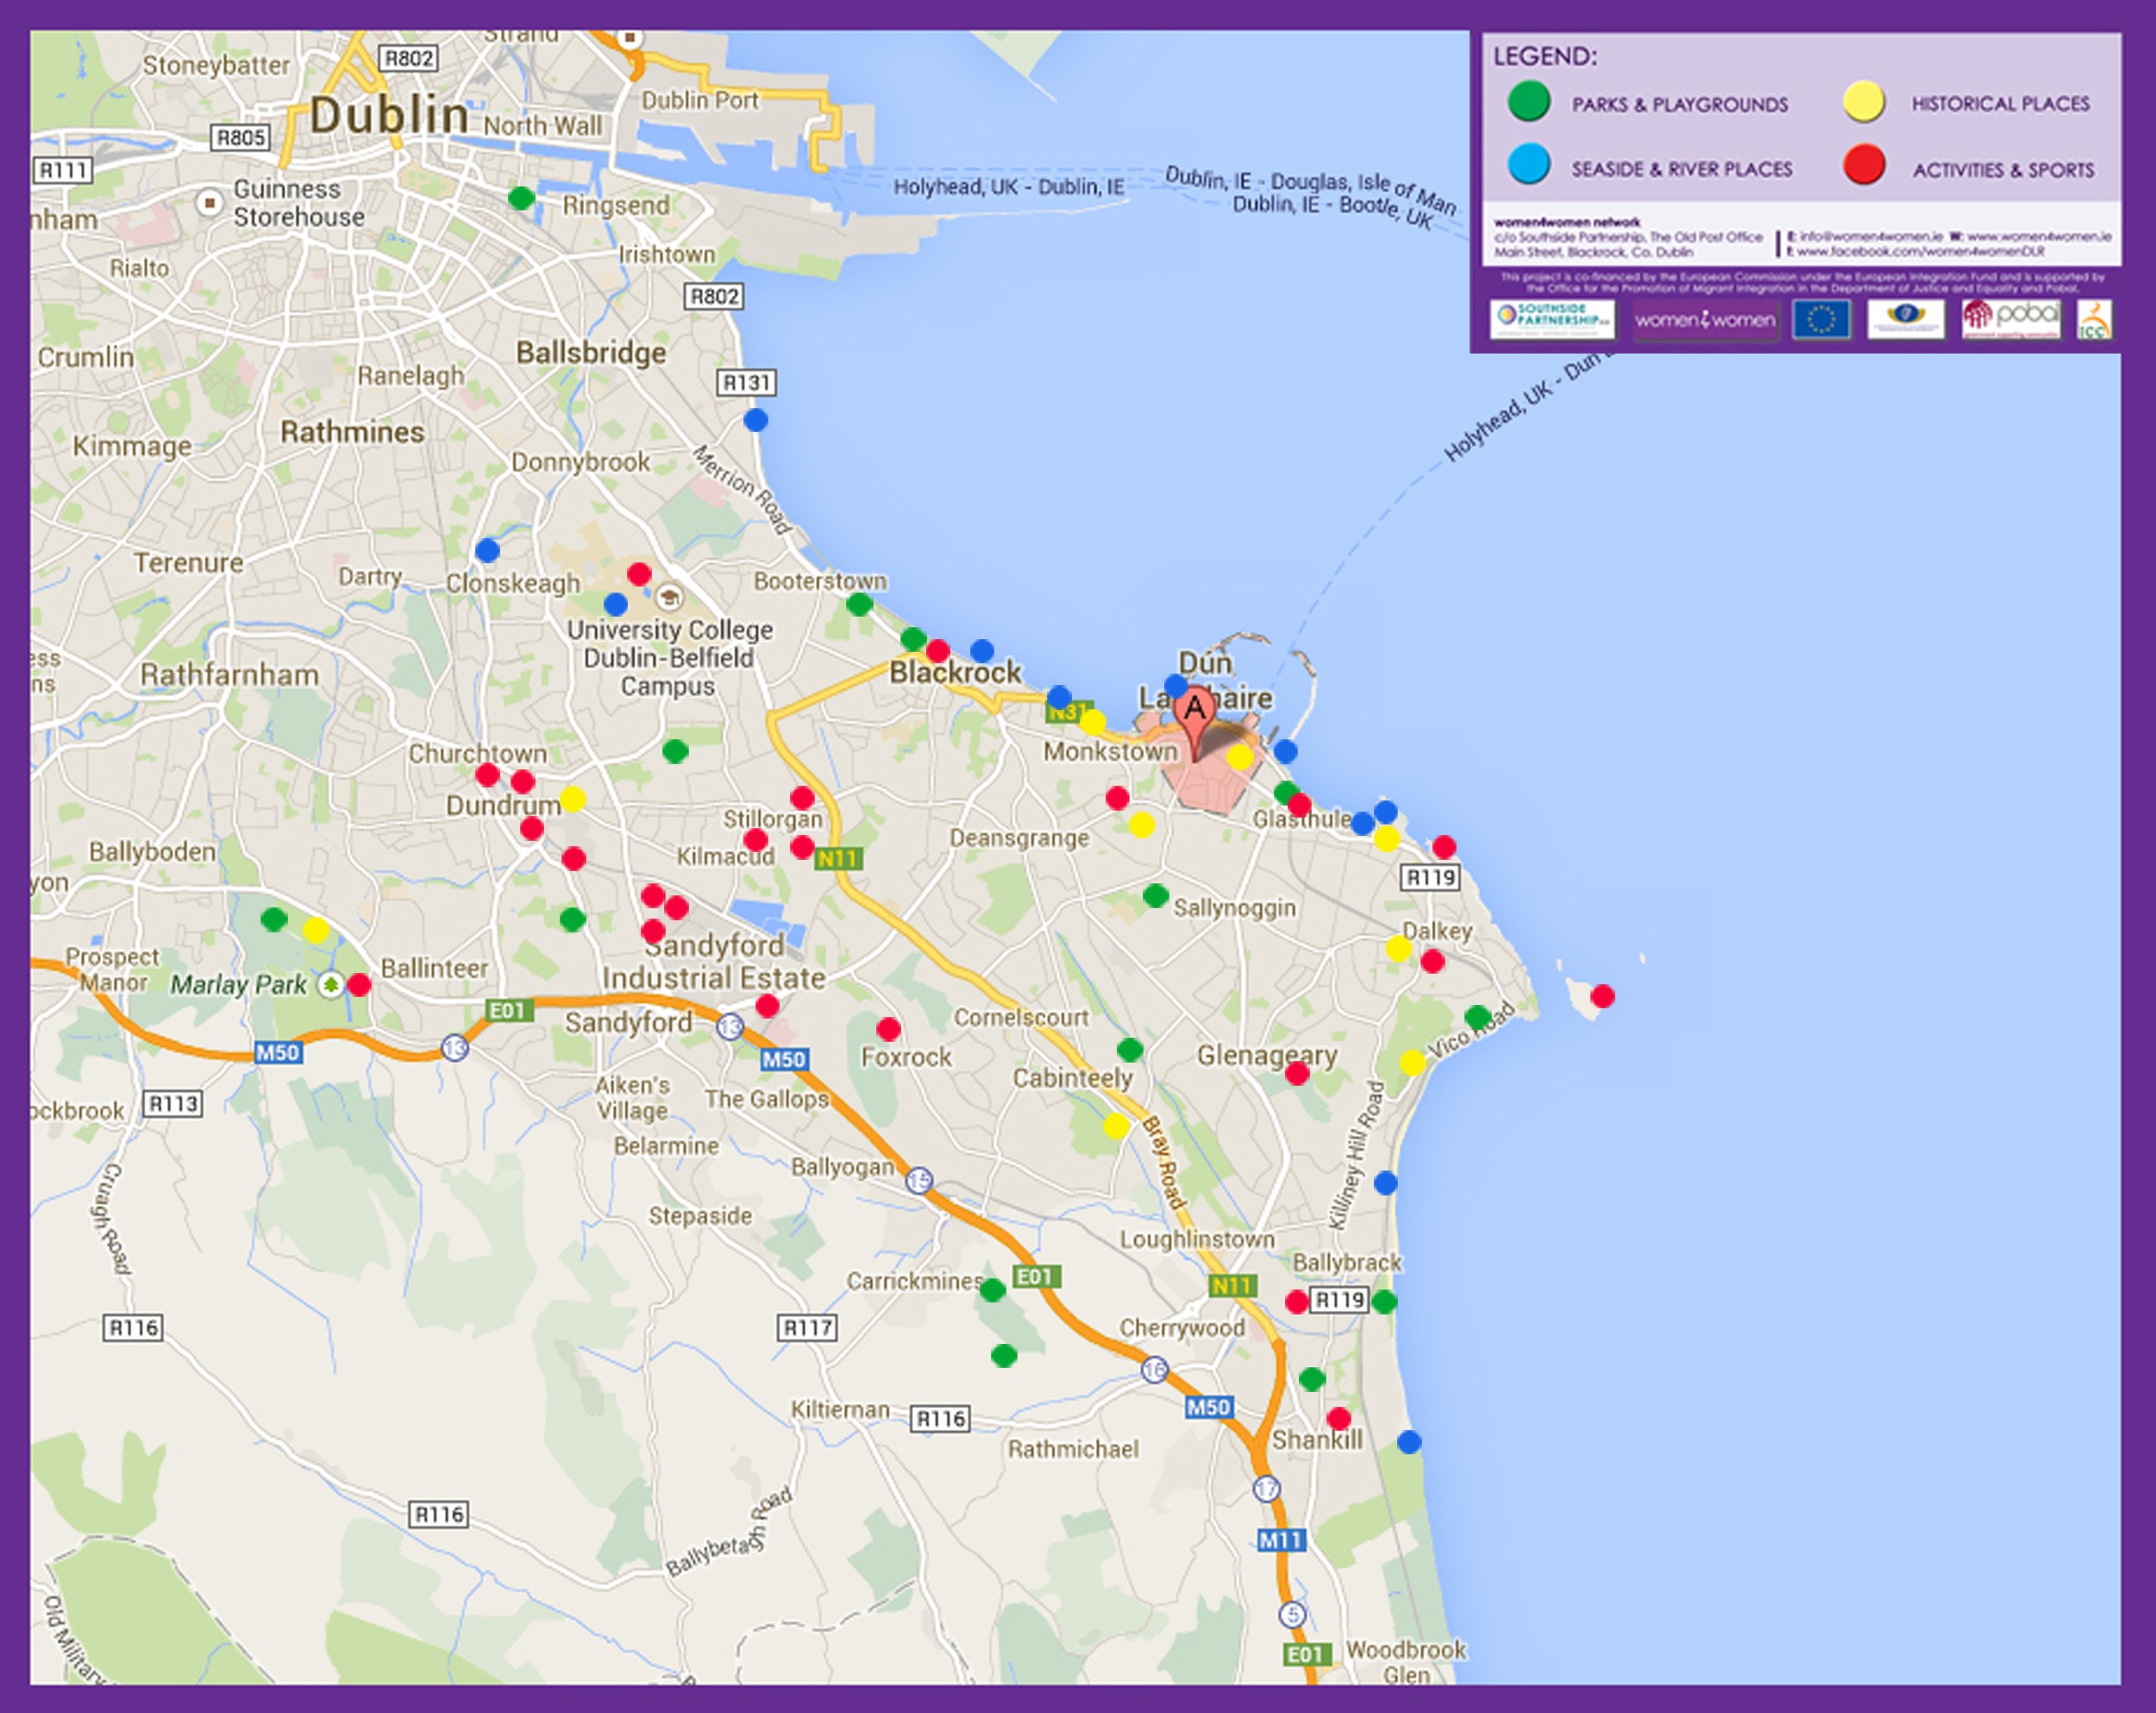Click the 'Ballsbridge' label
2156x1713 pixels.
point(591,353)
